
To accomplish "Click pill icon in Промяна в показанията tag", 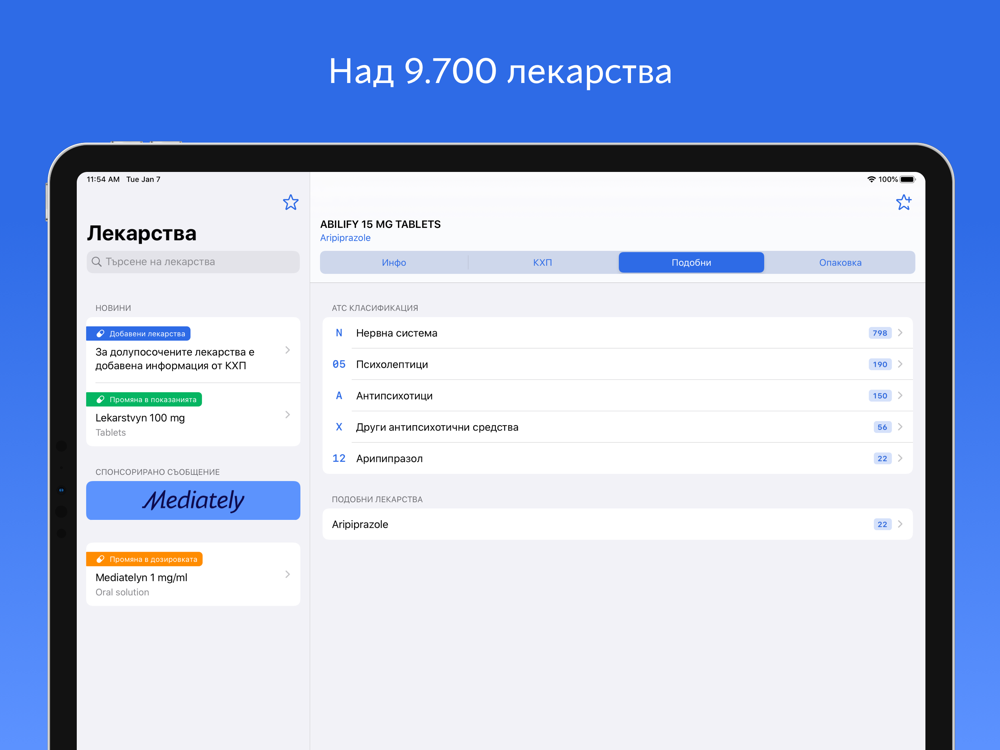I will tap(100, 399).
